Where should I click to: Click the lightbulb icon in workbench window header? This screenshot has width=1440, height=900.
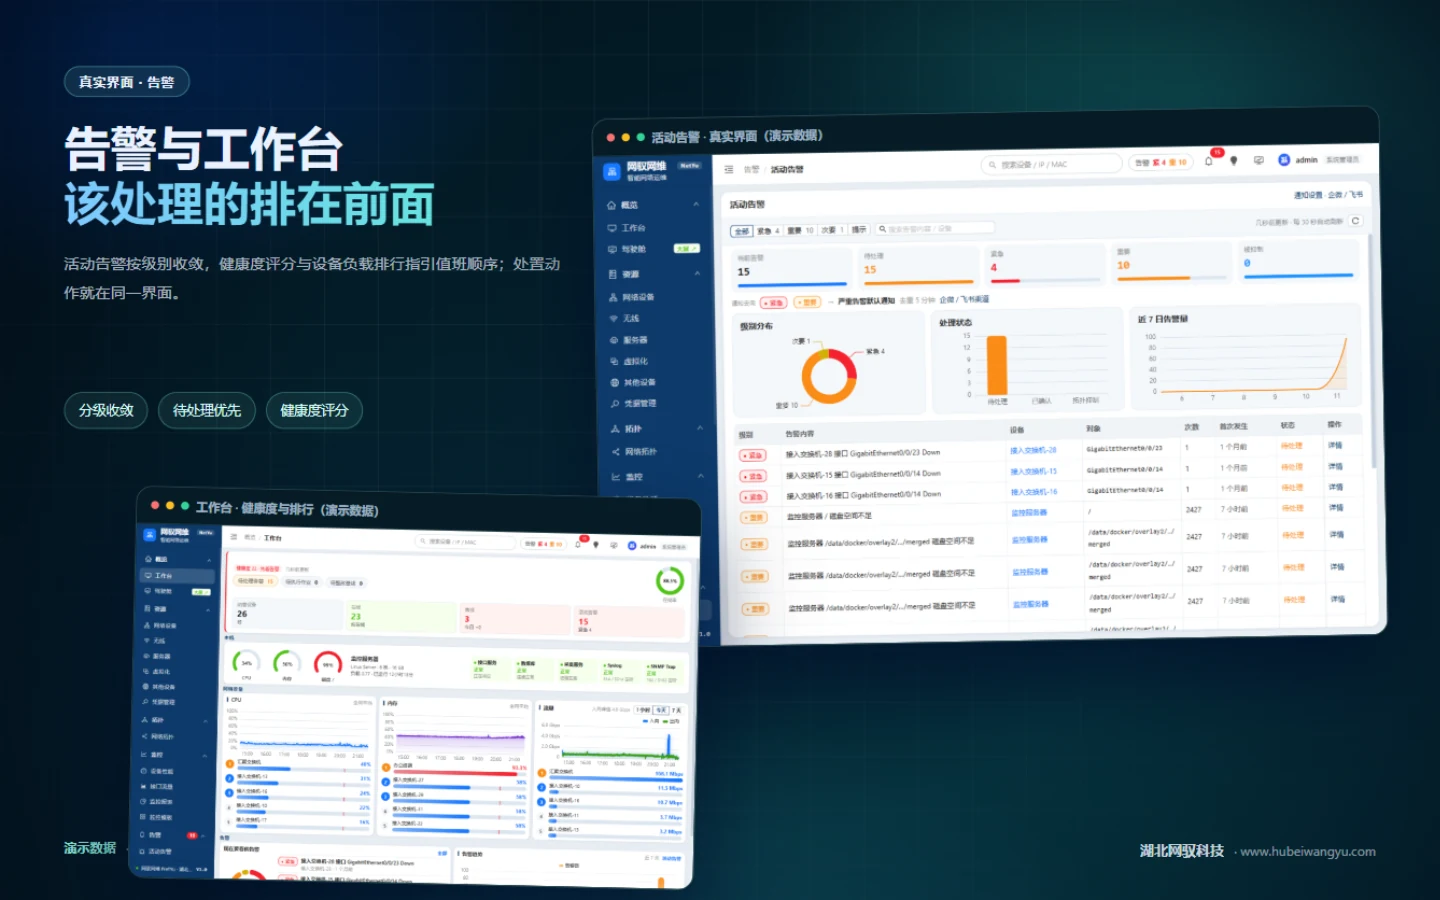coord(596,545)
